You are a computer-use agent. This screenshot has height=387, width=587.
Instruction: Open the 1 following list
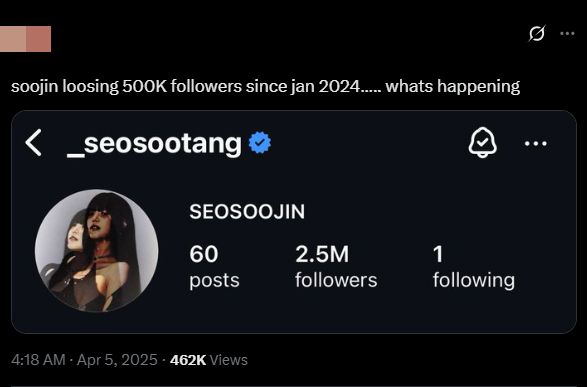pos(474,266)
